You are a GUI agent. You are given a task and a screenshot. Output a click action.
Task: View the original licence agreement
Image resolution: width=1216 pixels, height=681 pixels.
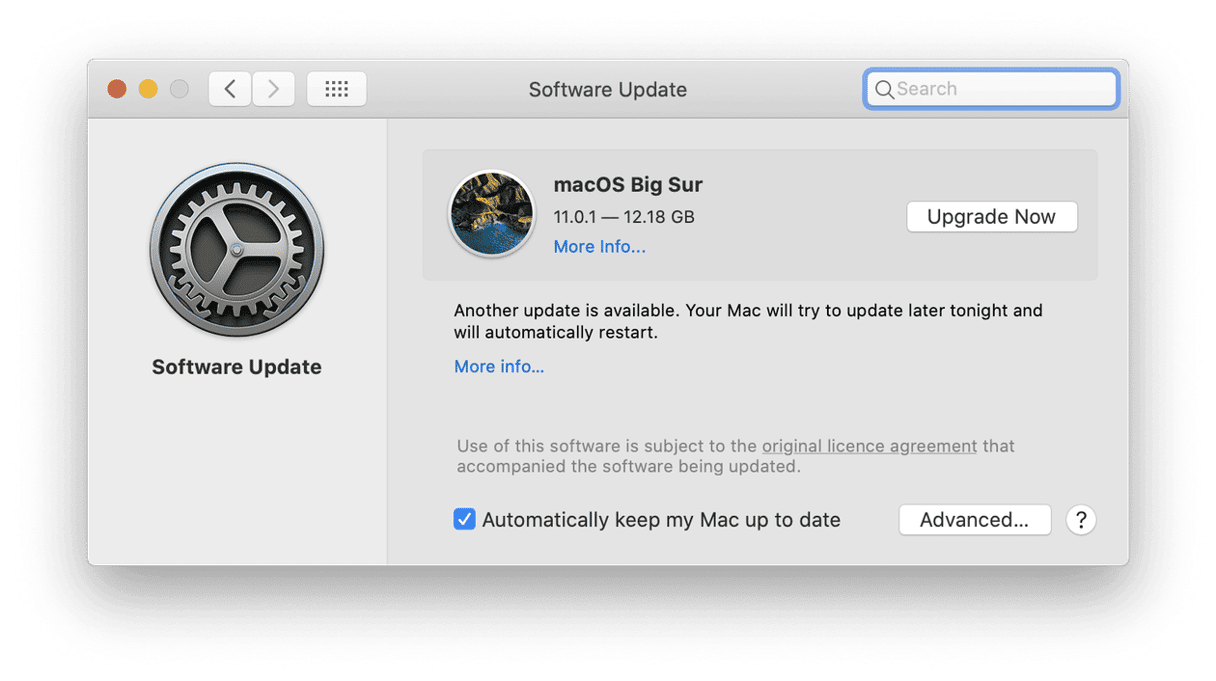(x=868, y=446)
